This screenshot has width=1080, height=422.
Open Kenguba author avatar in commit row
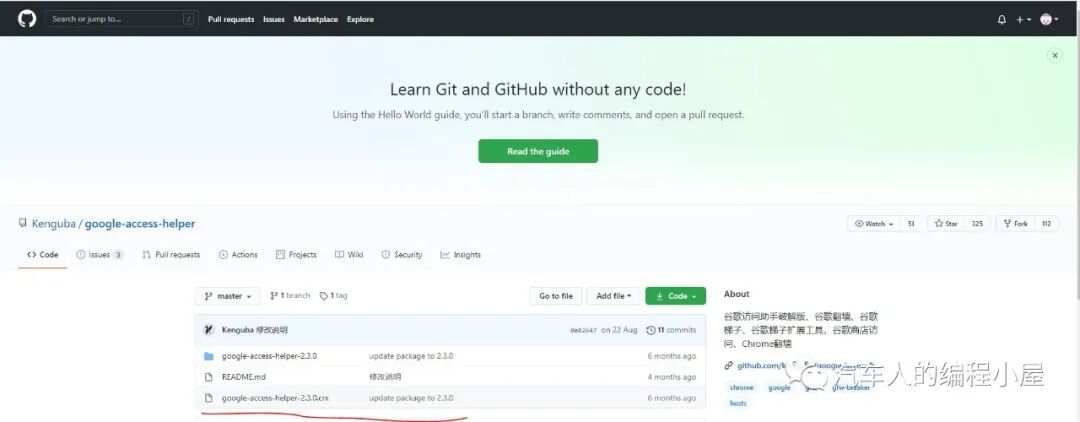(x=209, y=330)
